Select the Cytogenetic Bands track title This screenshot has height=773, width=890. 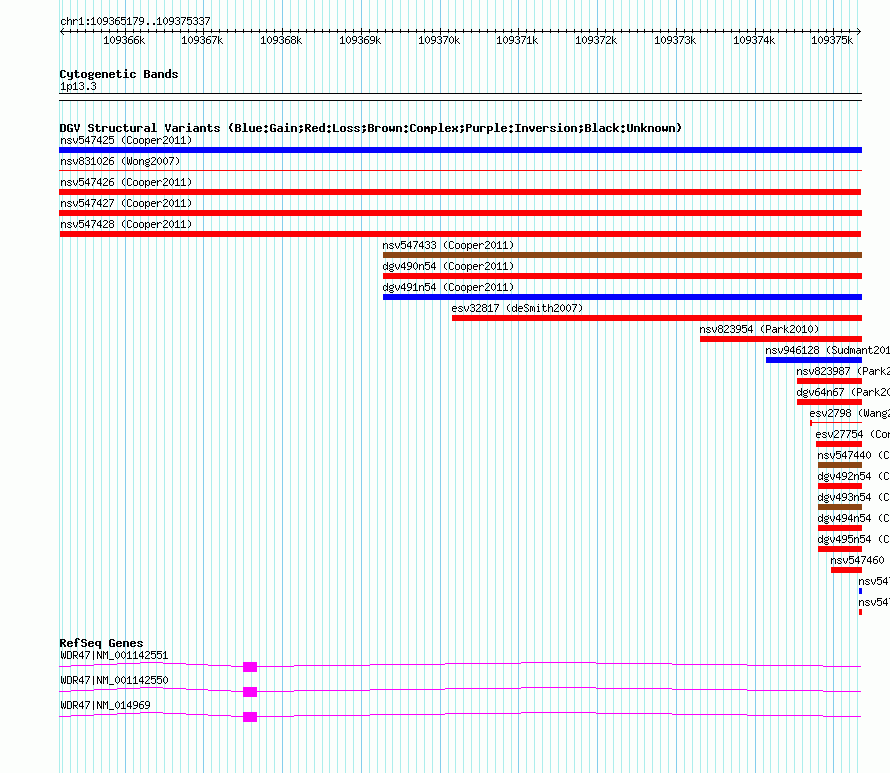[x=119, y=74]
